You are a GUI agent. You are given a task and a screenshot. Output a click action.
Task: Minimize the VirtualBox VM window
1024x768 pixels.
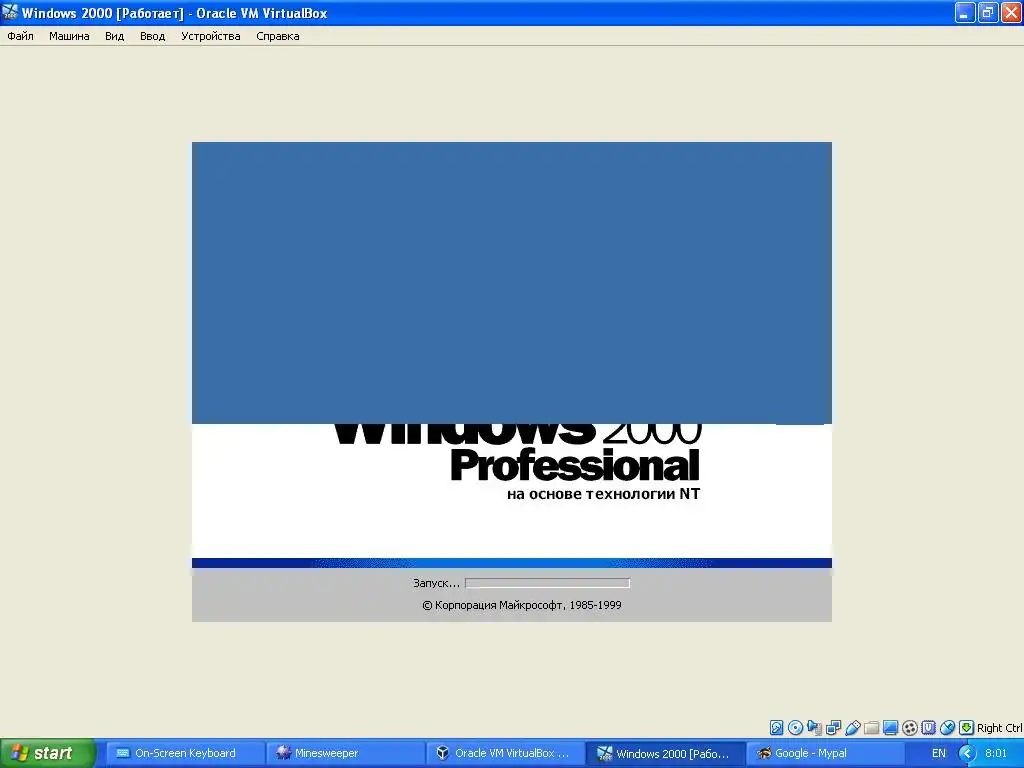(x=965, y=12)
